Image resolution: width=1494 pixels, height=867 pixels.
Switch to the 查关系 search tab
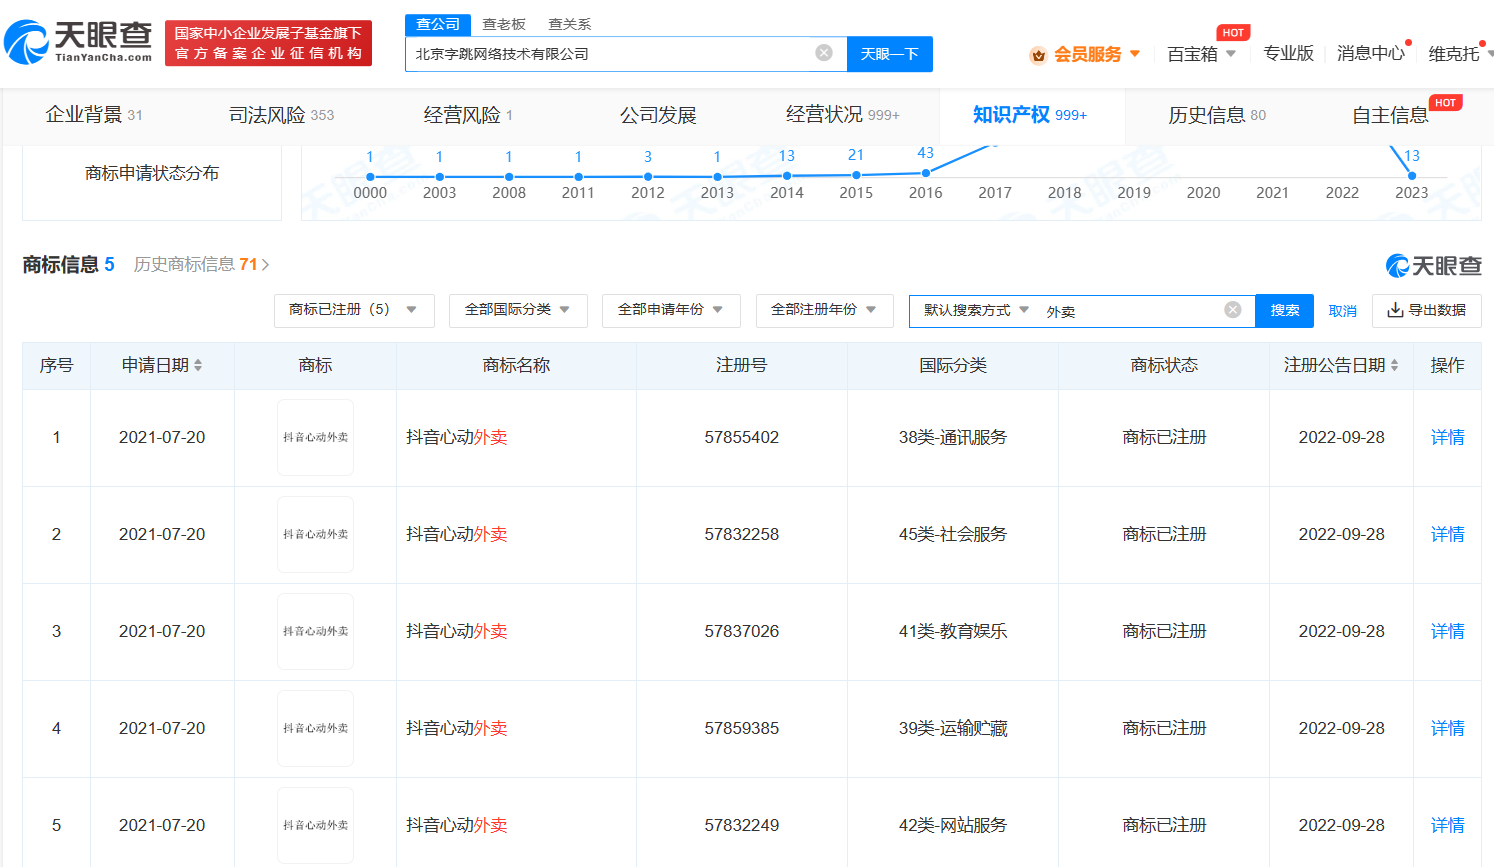tap(570, 24)
